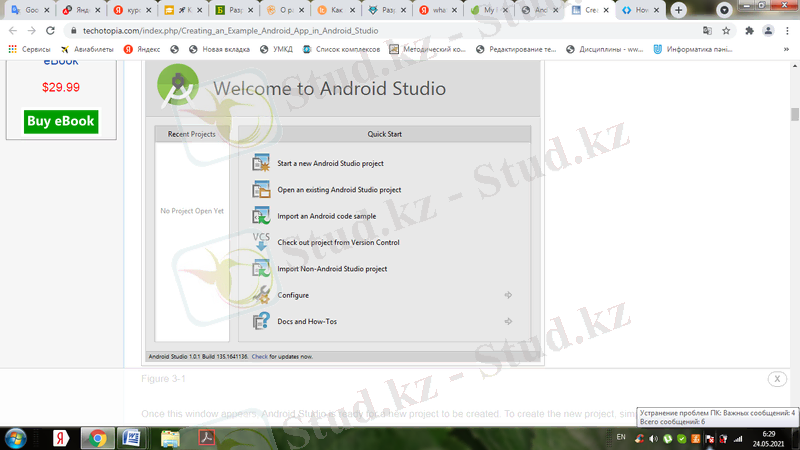The height and width of the screenshot is (450, 800).
Task: Click the Import an Android code sample icon
Action: (x=261, y=215)
